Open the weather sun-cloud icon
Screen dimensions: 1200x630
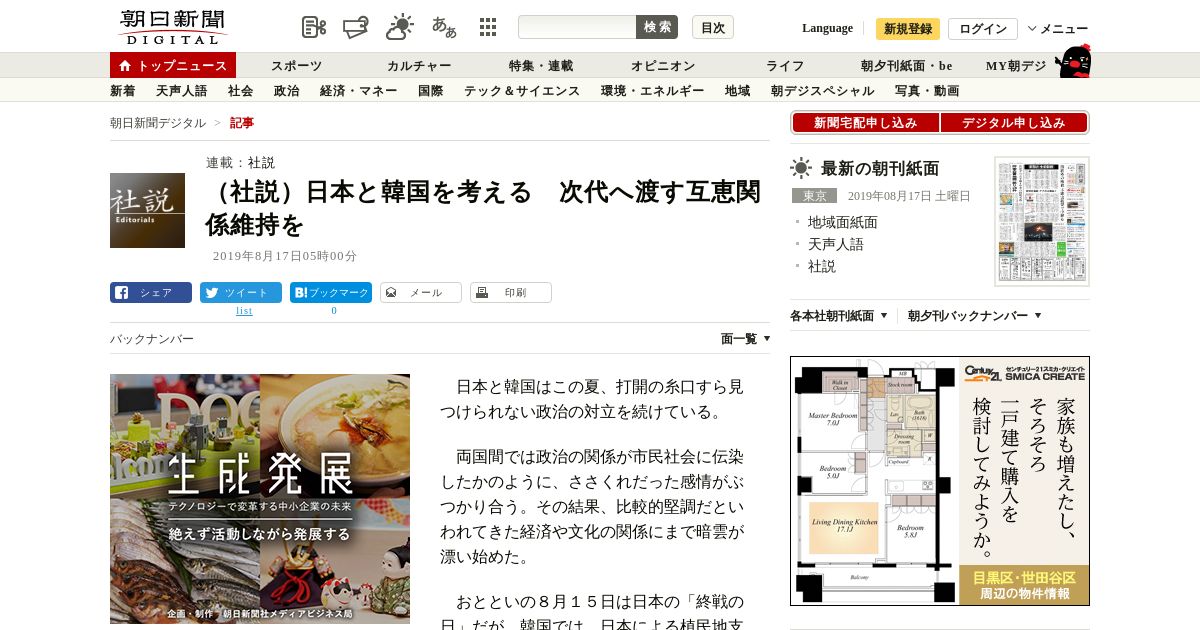[x=400, y=27]
